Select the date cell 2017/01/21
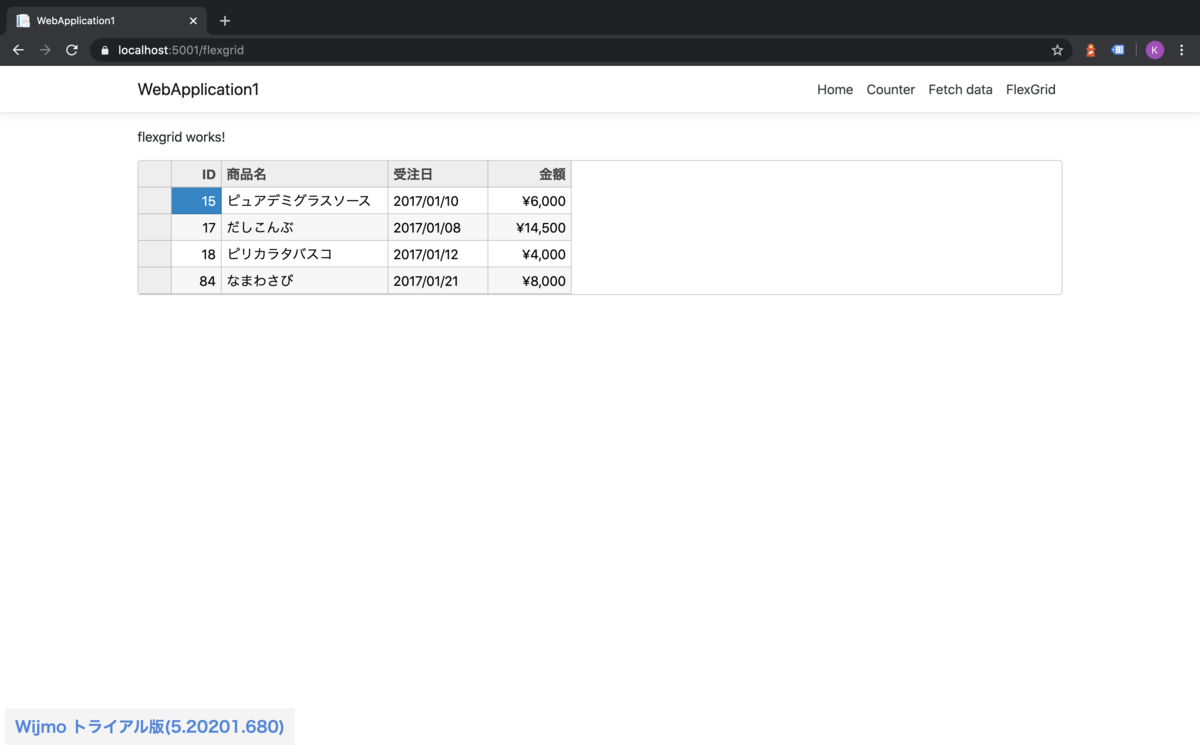 point(438,281)
